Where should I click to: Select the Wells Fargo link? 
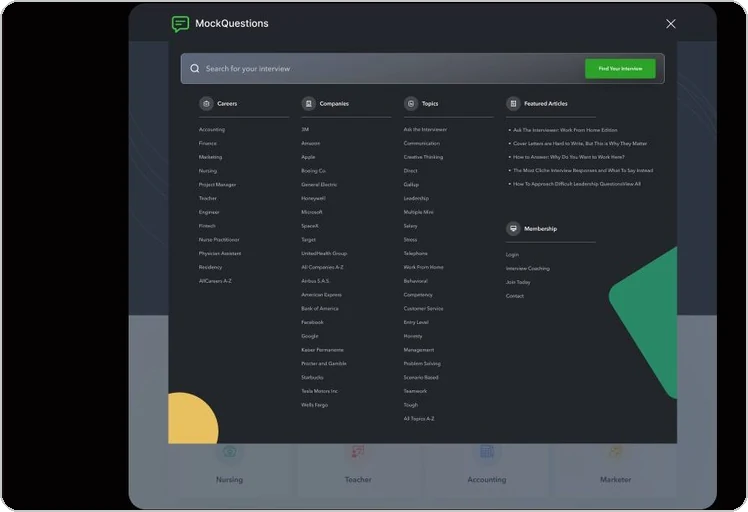[x=315, y=405]
